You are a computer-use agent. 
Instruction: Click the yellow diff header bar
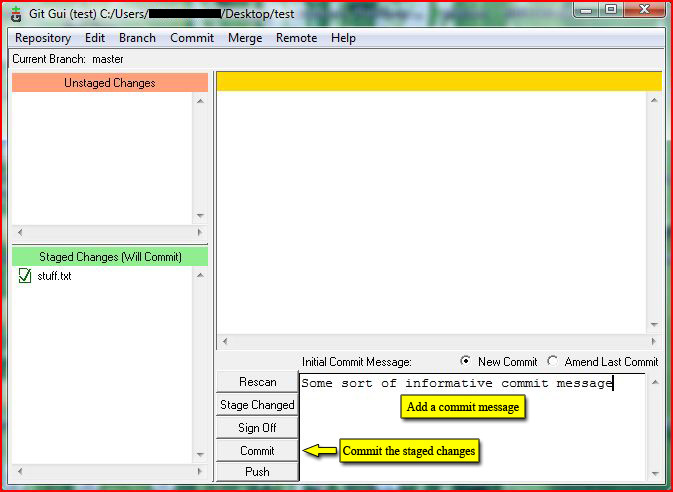pyautogui.click(x=439, y=81)
